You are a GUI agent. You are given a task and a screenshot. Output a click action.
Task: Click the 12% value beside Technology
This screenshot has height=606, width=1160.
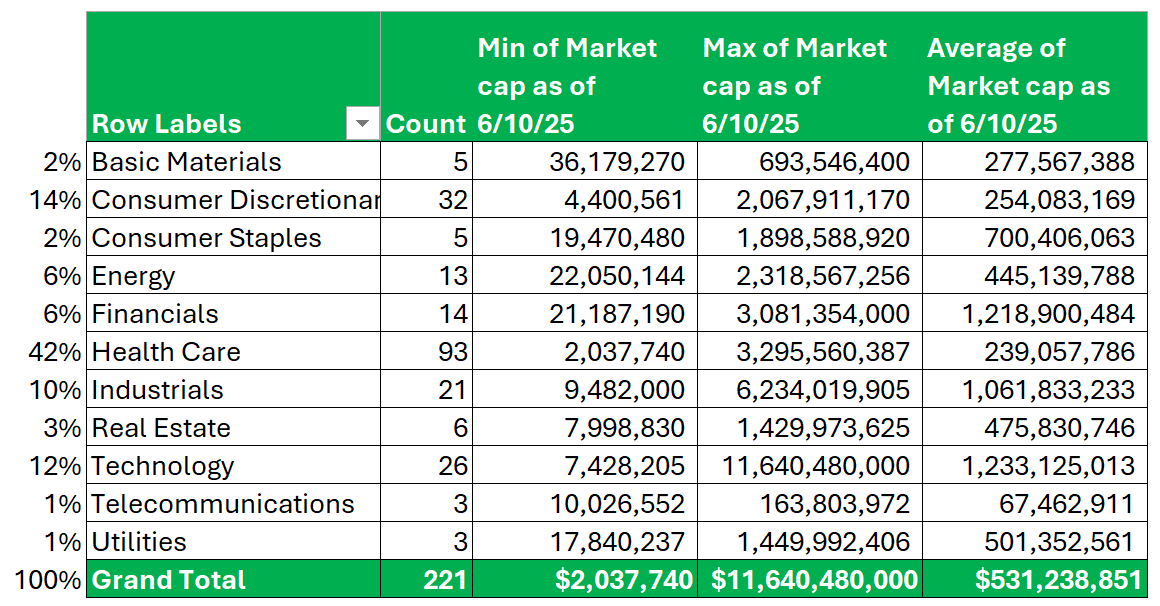coord(55,465)
